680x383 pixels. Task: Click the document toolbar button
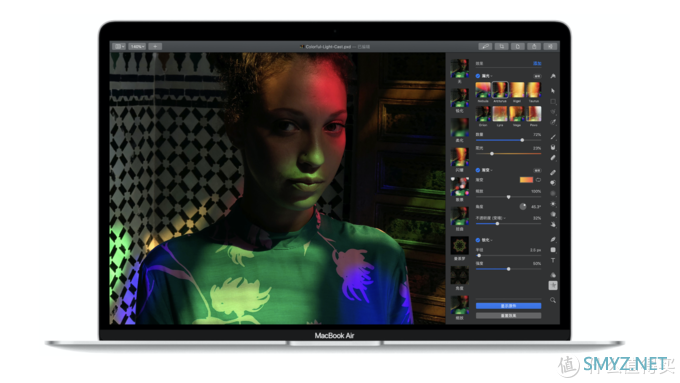[518, 46]
